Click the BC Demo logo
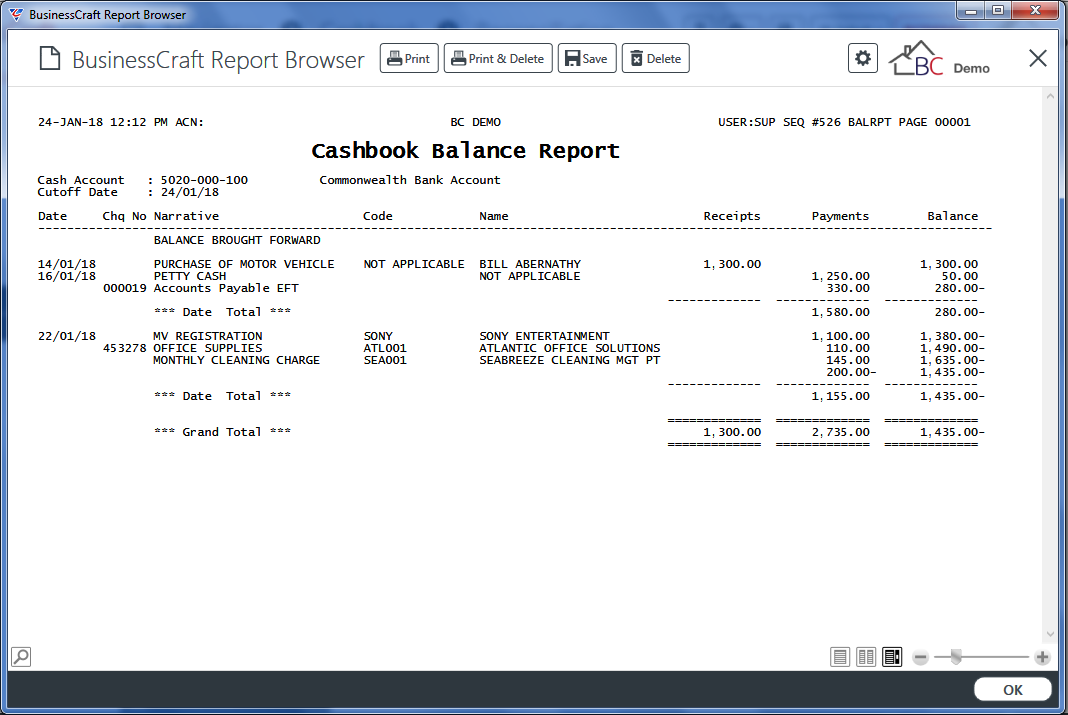 pos(940,59)
